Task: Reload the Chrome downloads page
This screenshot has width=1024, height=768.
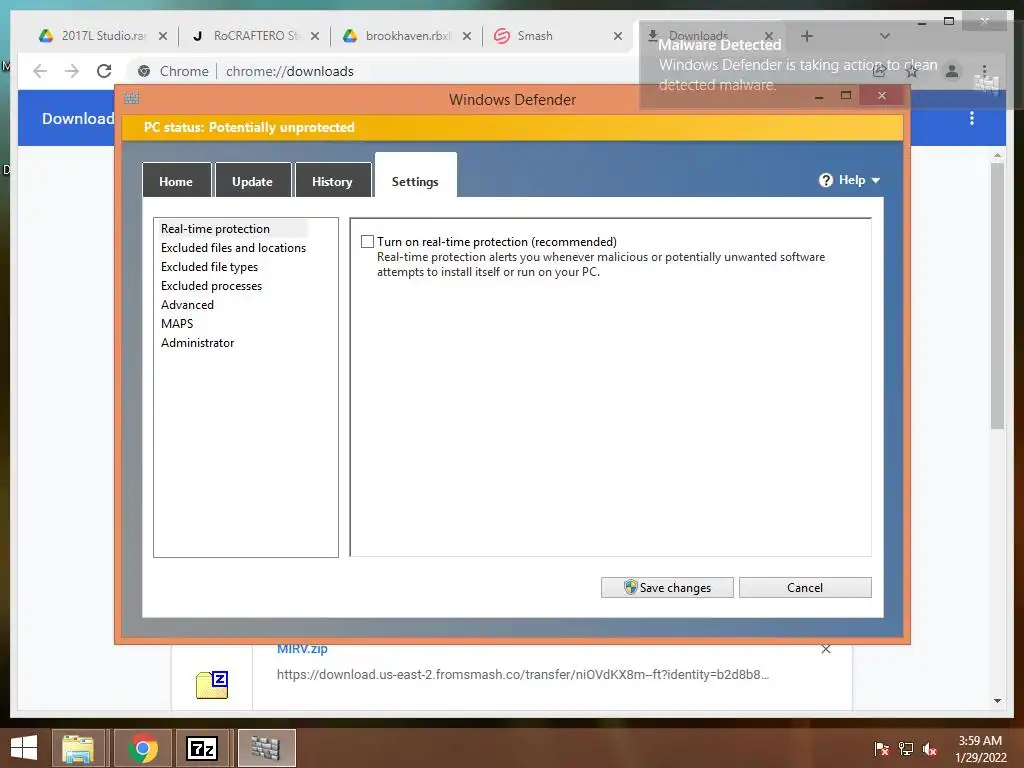Action: pyautogui.click(x=104, y=71)
